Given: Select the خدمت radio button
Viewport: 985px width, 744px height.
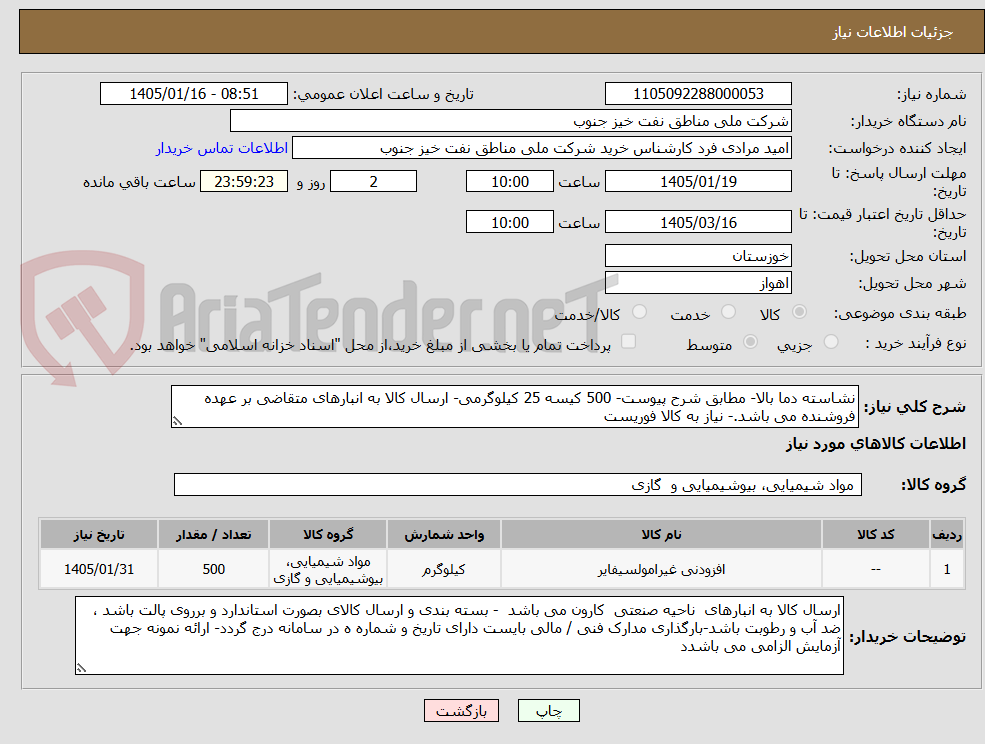Looking at the screenshot, I should point(729,312).
